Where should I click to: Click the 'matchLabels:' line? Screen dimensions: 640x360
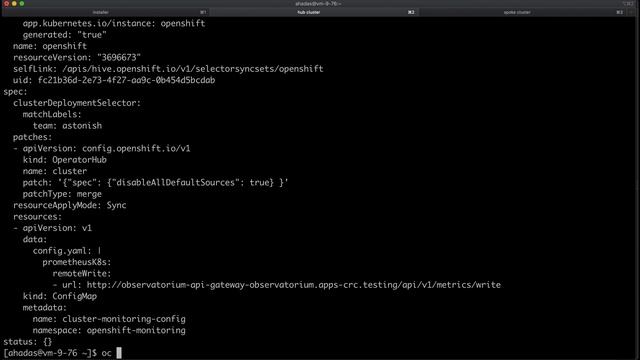52,114
